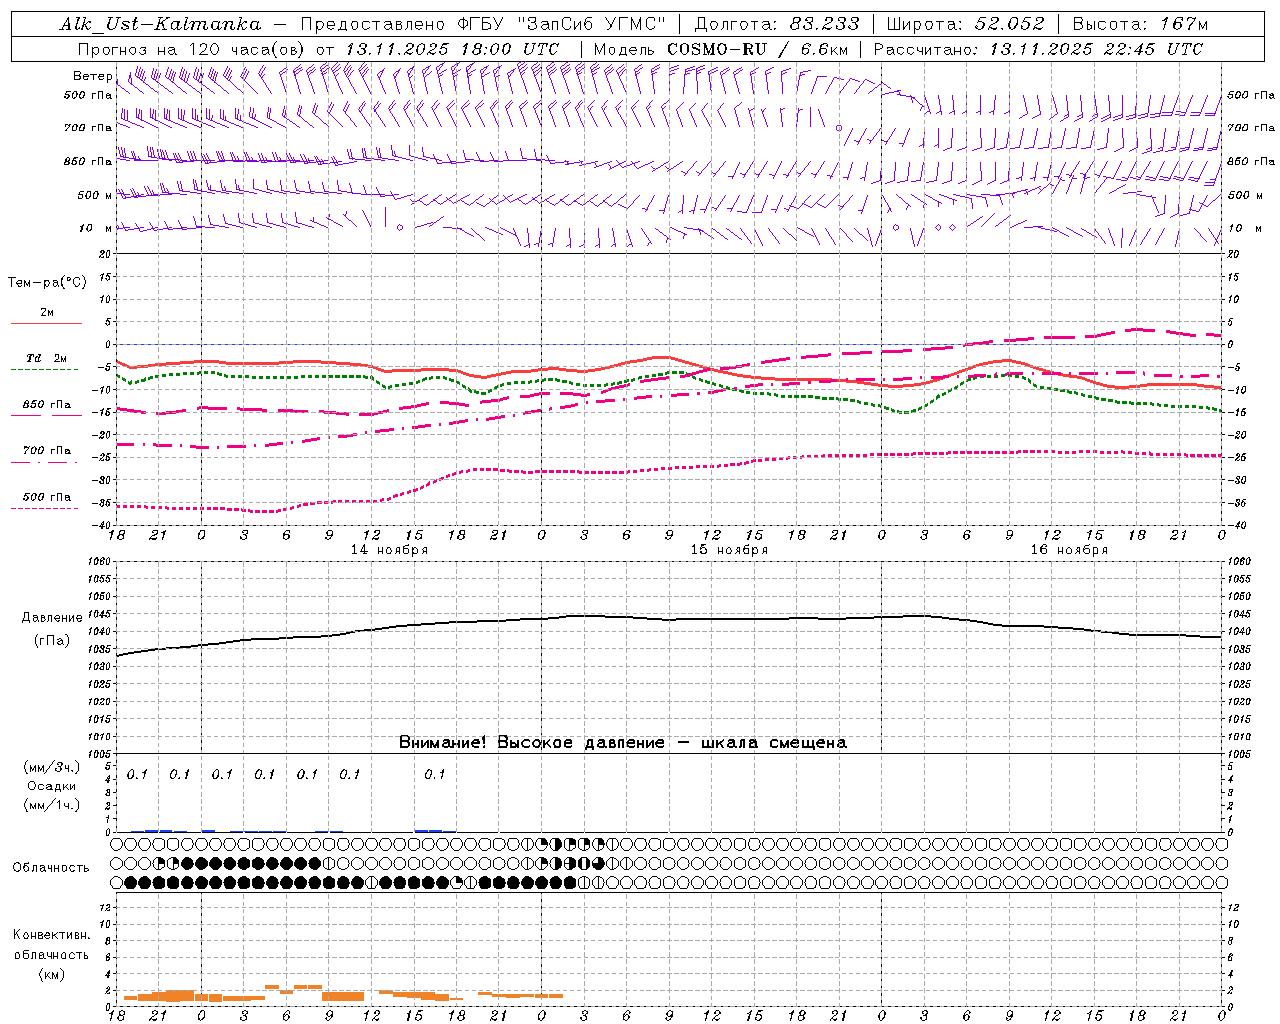The width and height of the screenshot is (1280, 1024).
Task: Click the Тем-ра(°C) axis title
Action: [47, 283]
